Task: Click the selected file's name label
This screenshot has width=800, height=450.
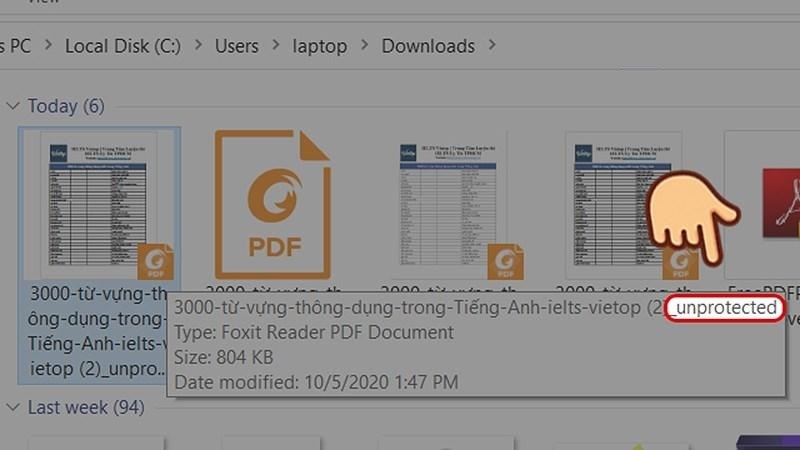Action: point(97,331)
